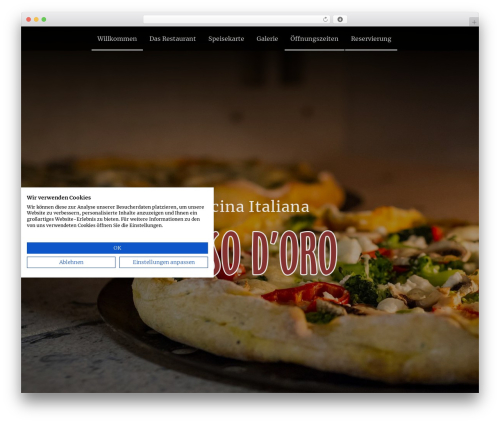Click the 'Wir verwenden Cookies' heading

point(59,198)
